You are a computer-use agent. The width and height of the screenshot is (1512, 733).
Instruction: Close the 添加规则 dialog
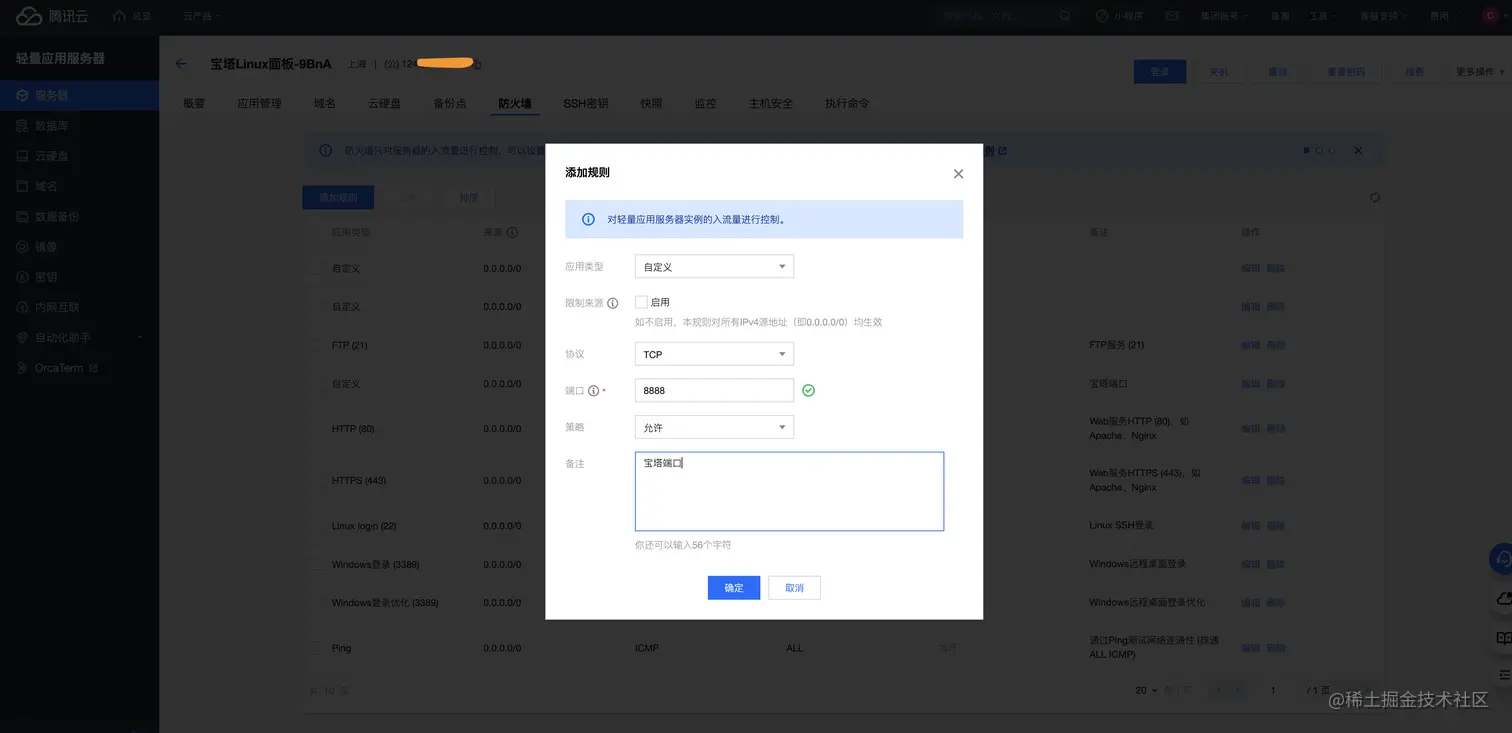[958, 174]
